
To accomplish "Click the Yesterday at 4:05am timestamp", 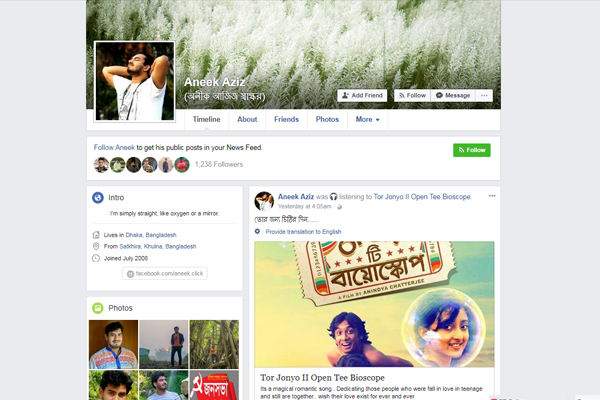I will tap(305, 207).
